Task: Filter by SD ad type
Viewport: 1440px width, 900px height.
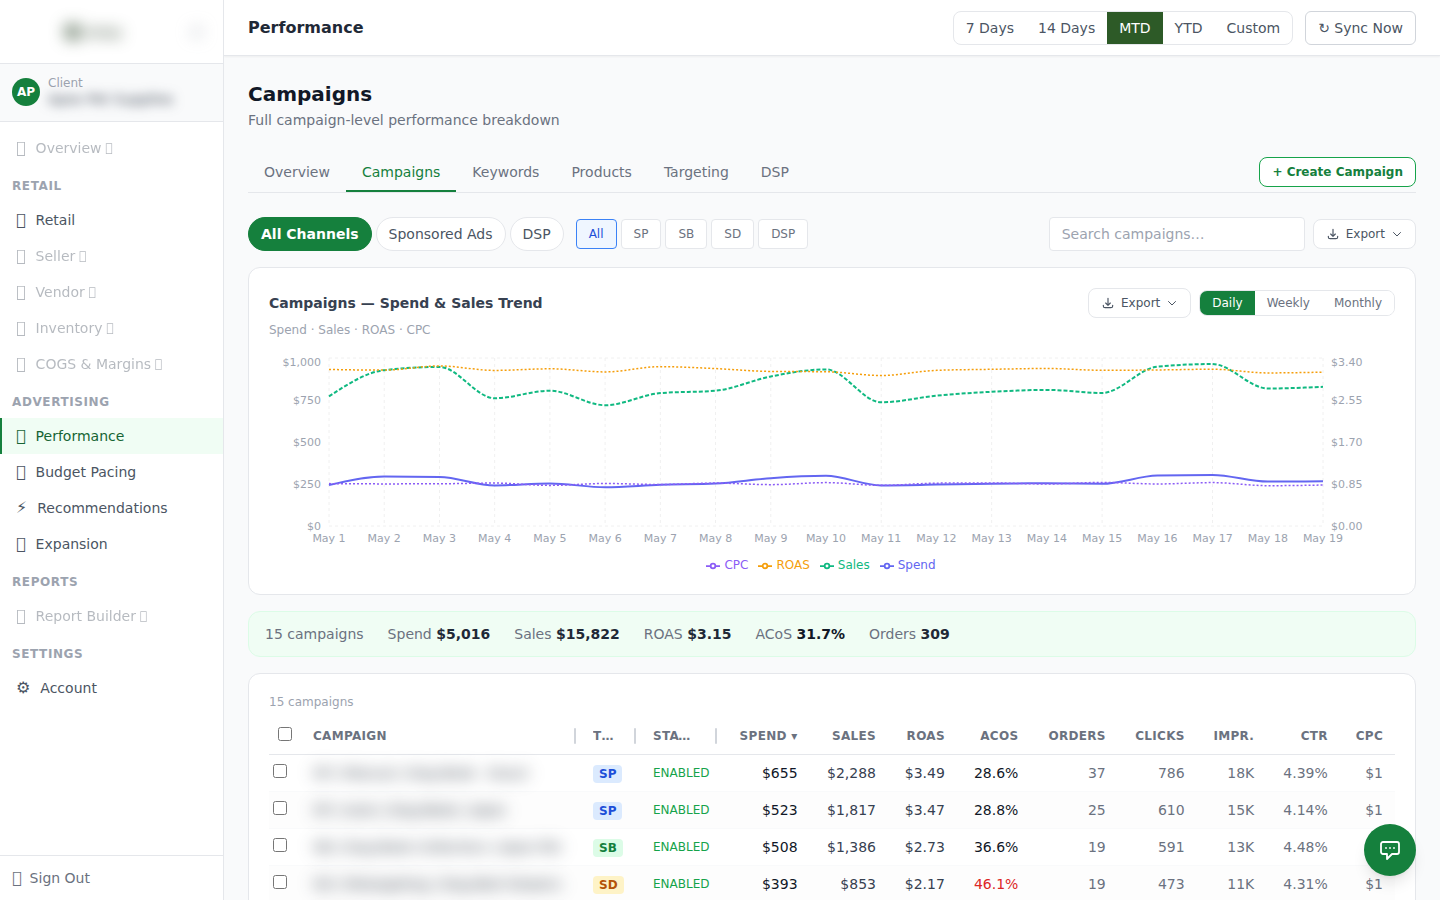Action: [x=733, y=234]
